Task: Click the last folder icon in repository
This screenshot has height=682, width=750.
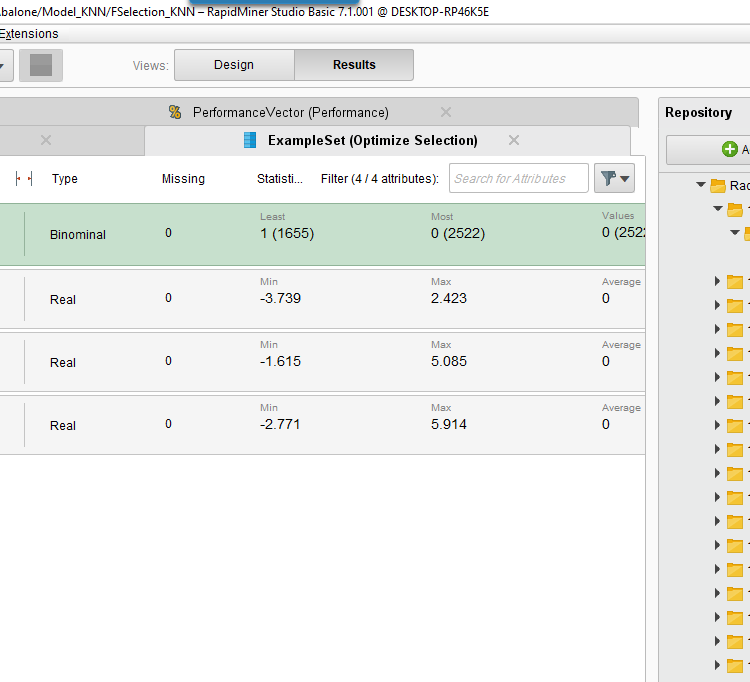Action: pos(735,665)
